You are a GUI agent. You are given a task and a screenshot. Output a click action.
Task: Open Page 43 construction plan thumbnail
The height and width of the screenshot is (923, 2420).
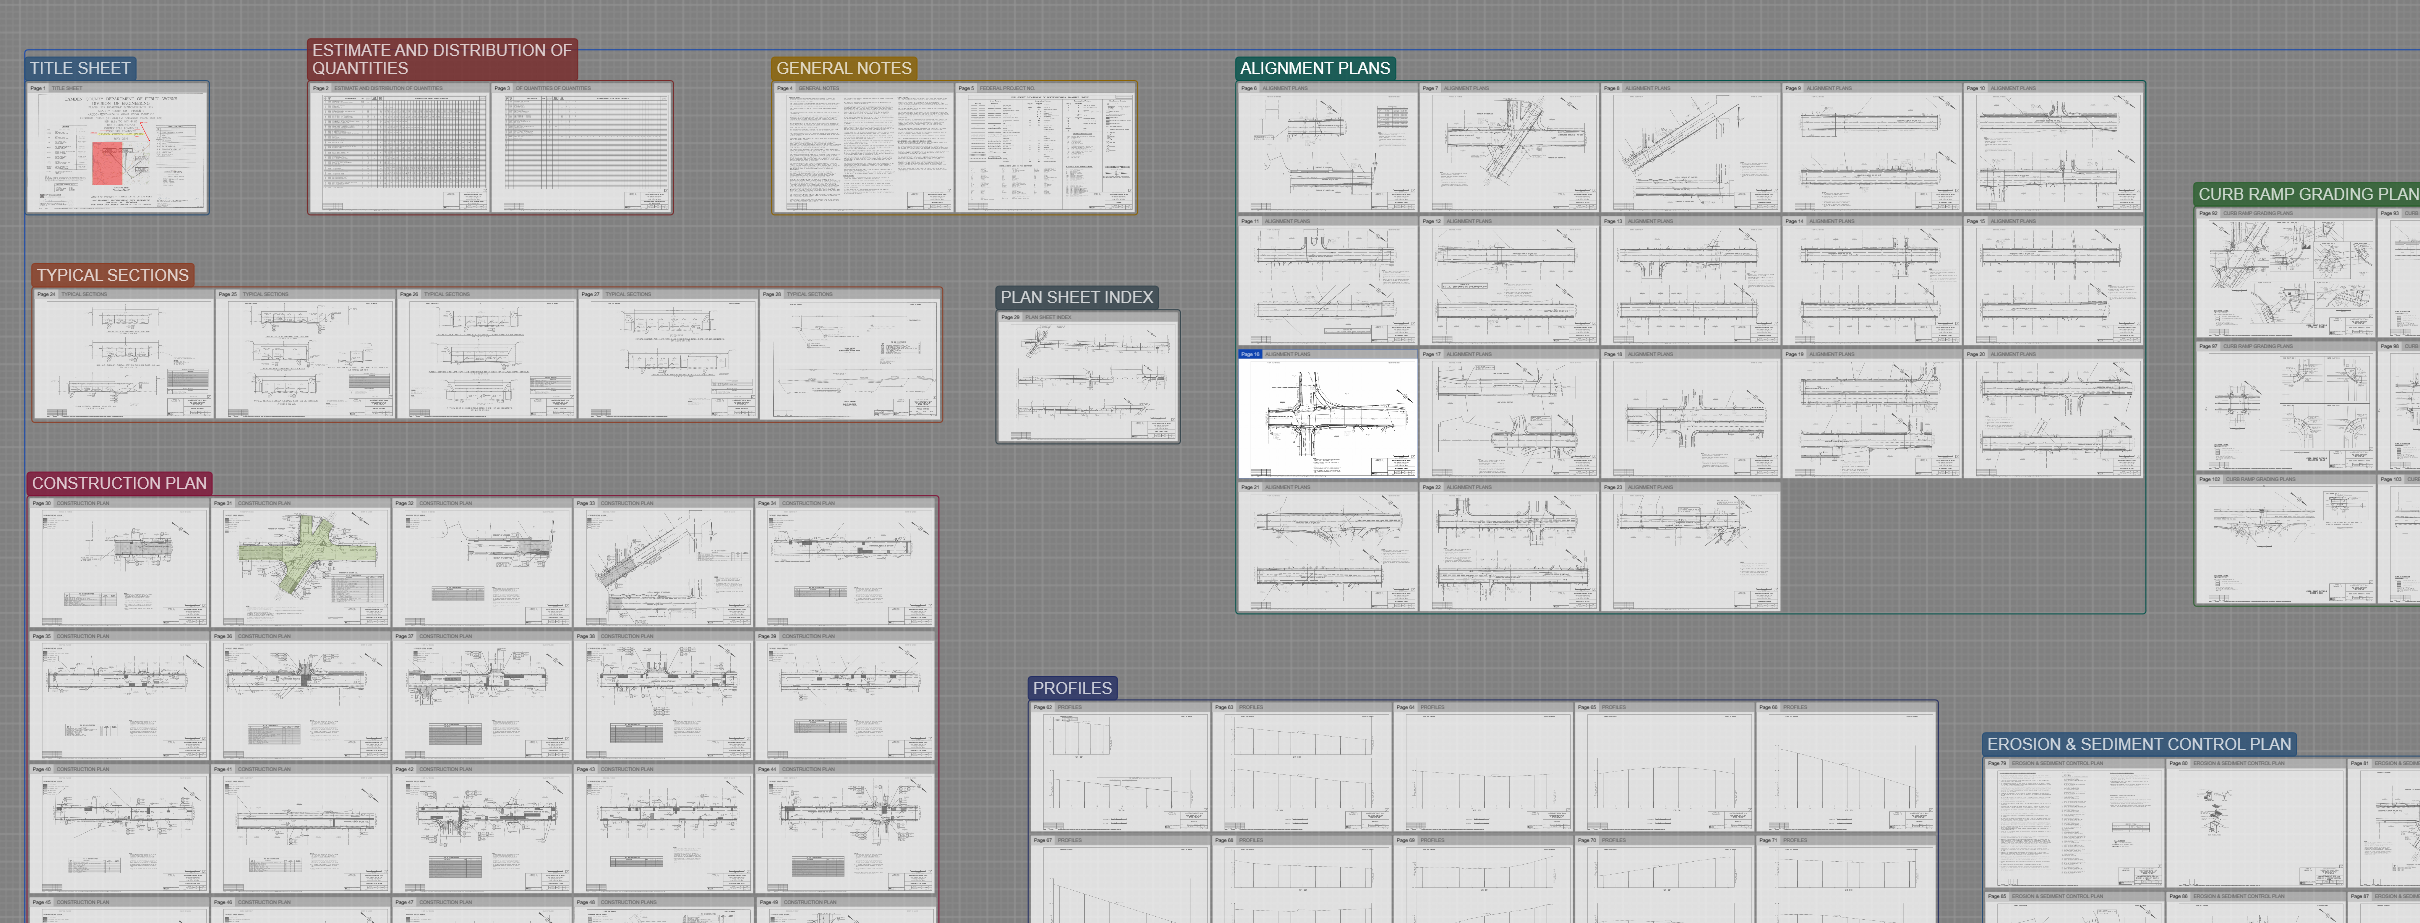tap(664, 829)
